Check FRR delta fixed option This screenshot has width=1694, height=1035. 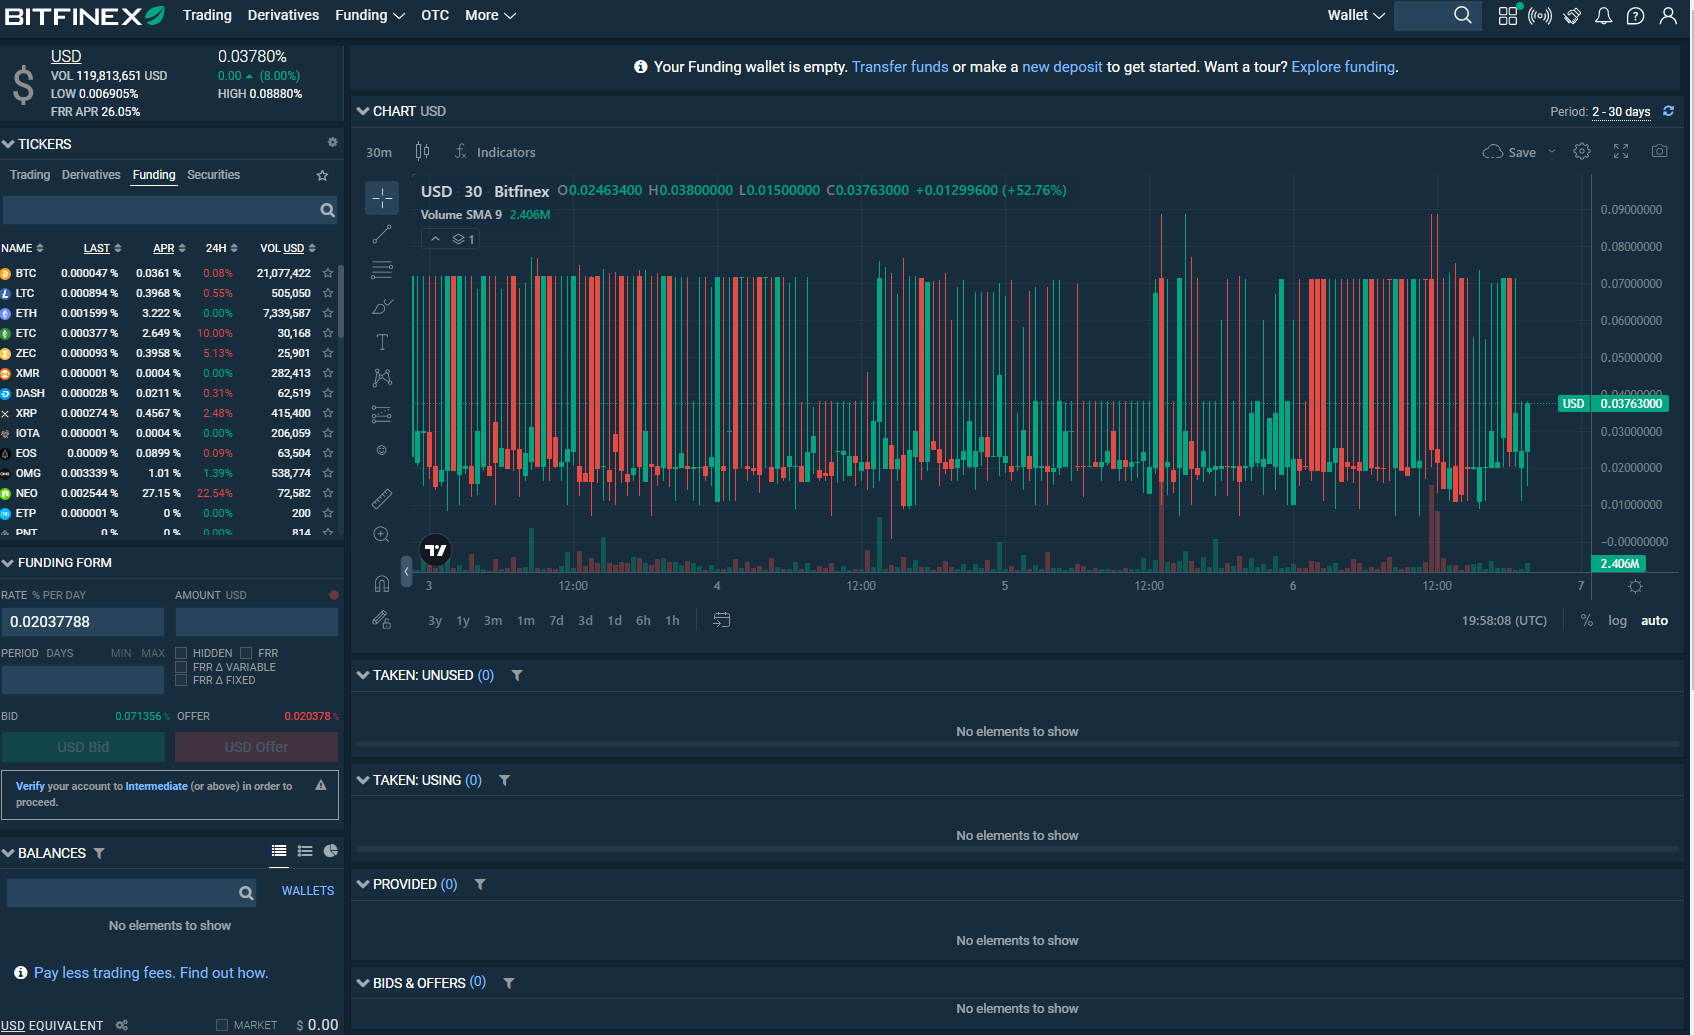point(181,680)
